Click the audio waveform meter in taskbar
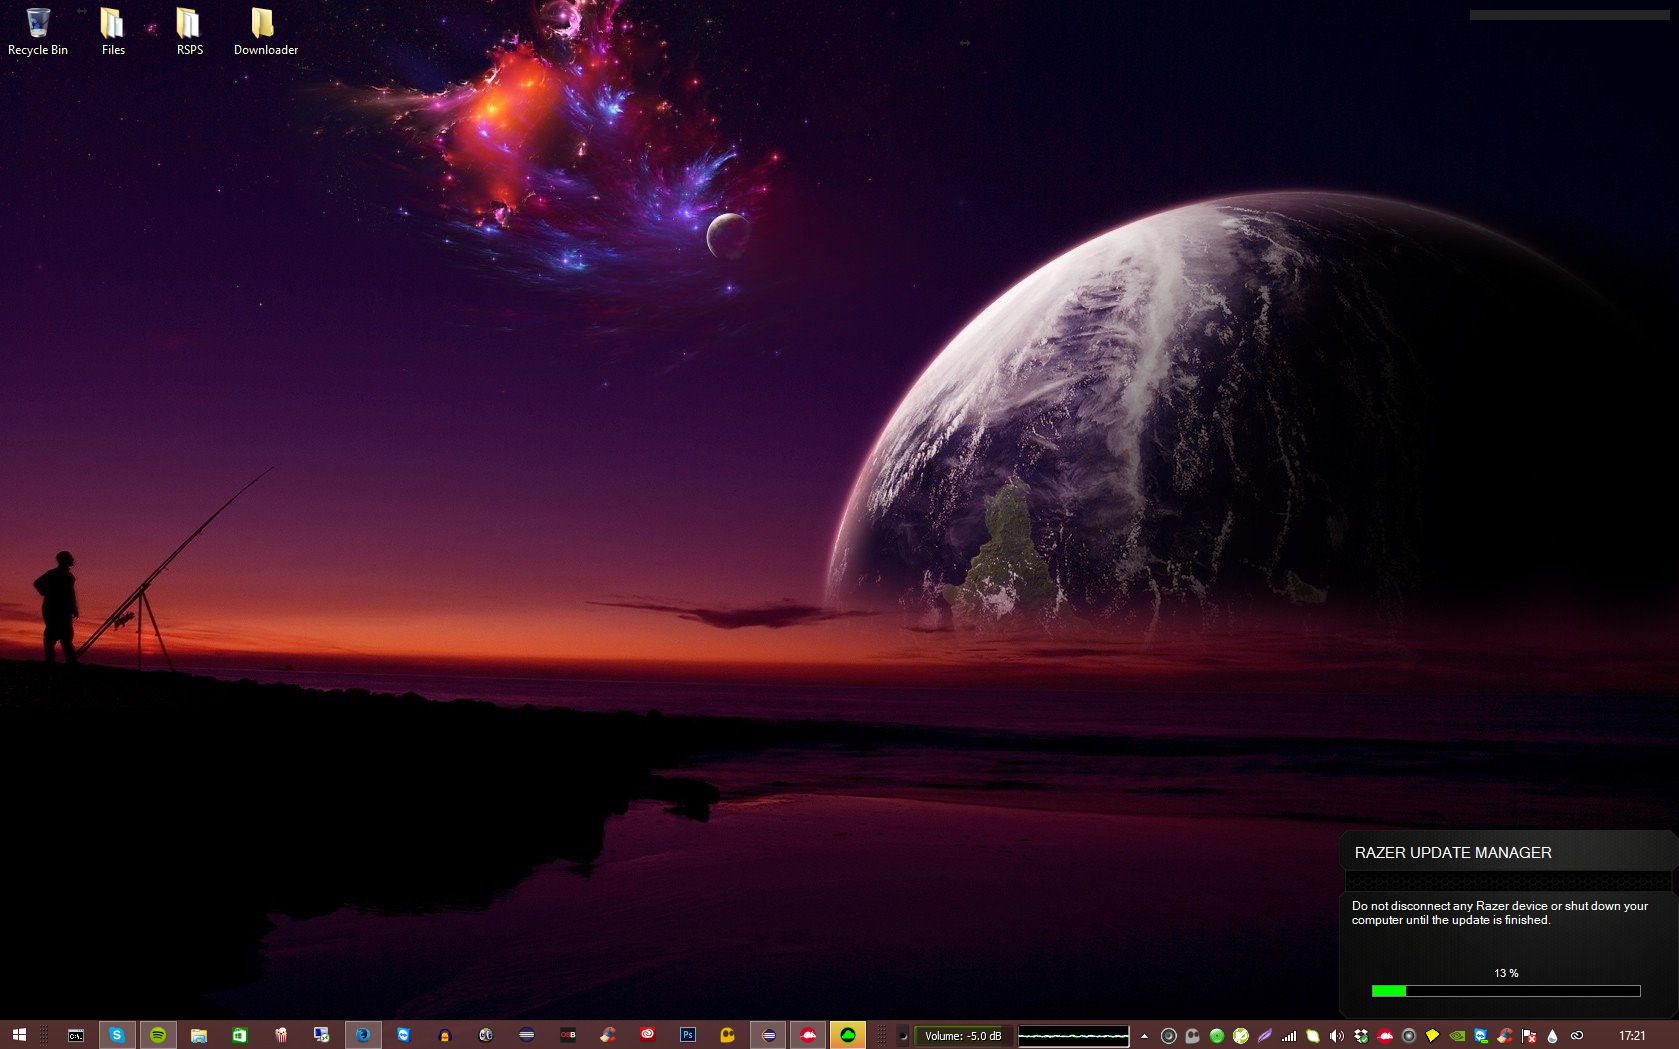The height and width of the screenshot is (1049, 1679). (x=1073, y=1036)
